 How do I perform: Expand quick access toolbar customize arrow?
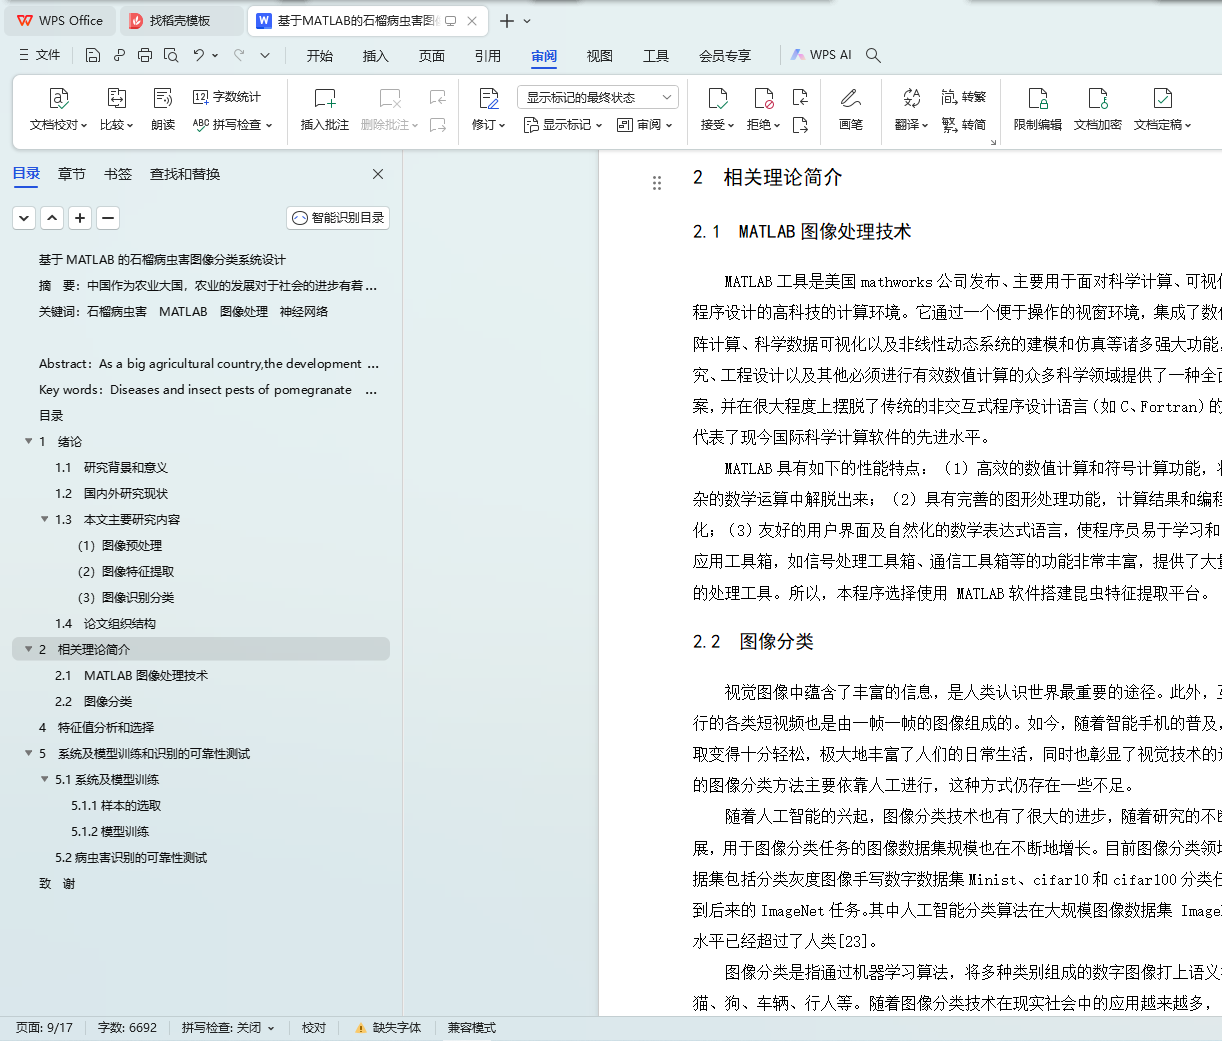point(265,55)
